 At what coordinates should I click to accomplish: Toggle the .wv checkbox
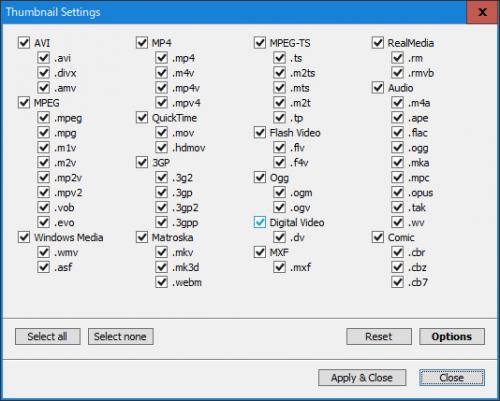point(398,222)
